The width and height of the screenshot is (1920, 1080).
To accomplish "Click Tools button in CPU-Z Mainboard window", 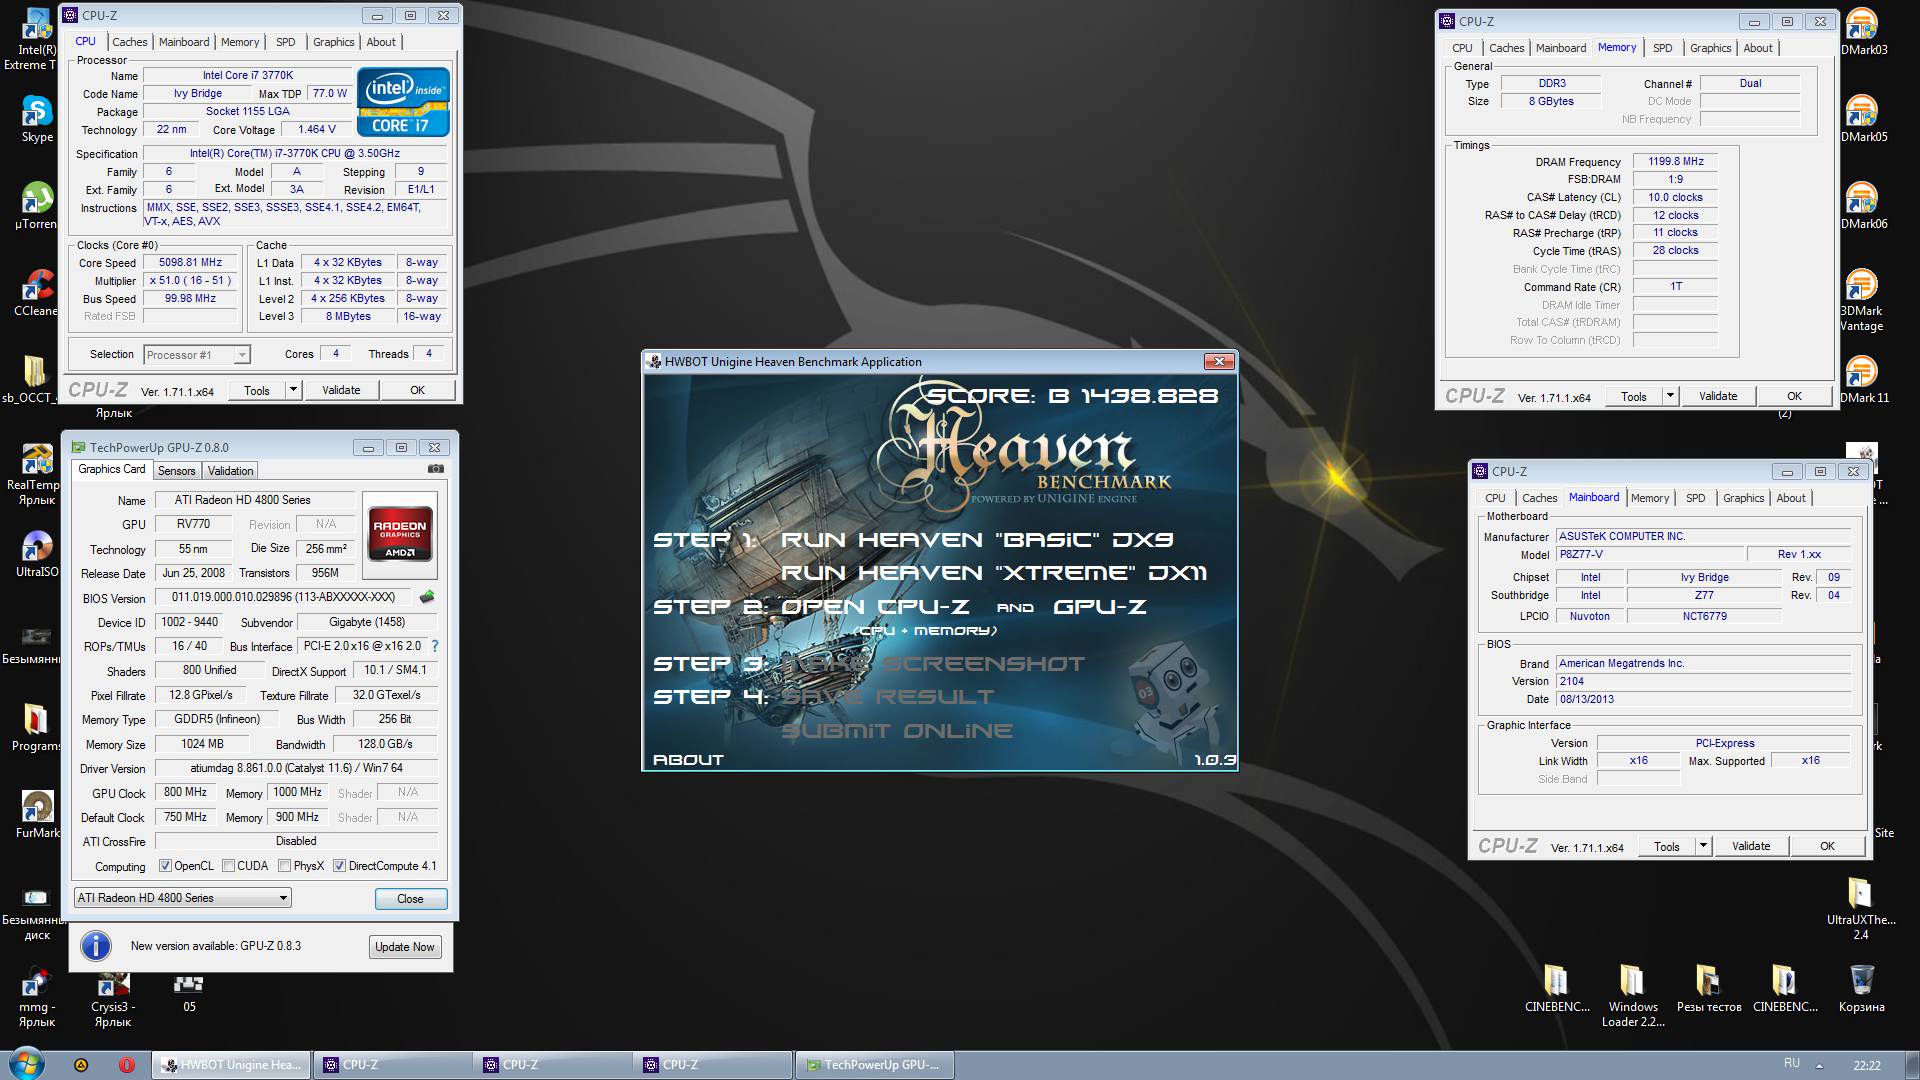I will [x=1667, y=846].
